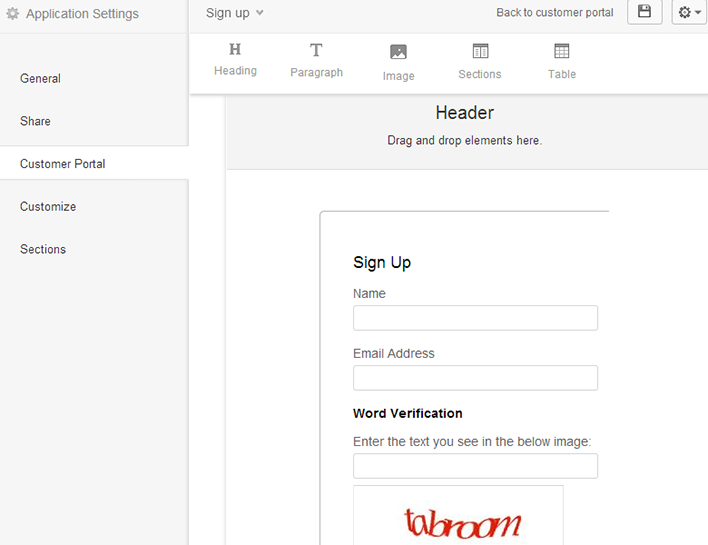Click the Back to customer portal link

(x=555, y=13)
